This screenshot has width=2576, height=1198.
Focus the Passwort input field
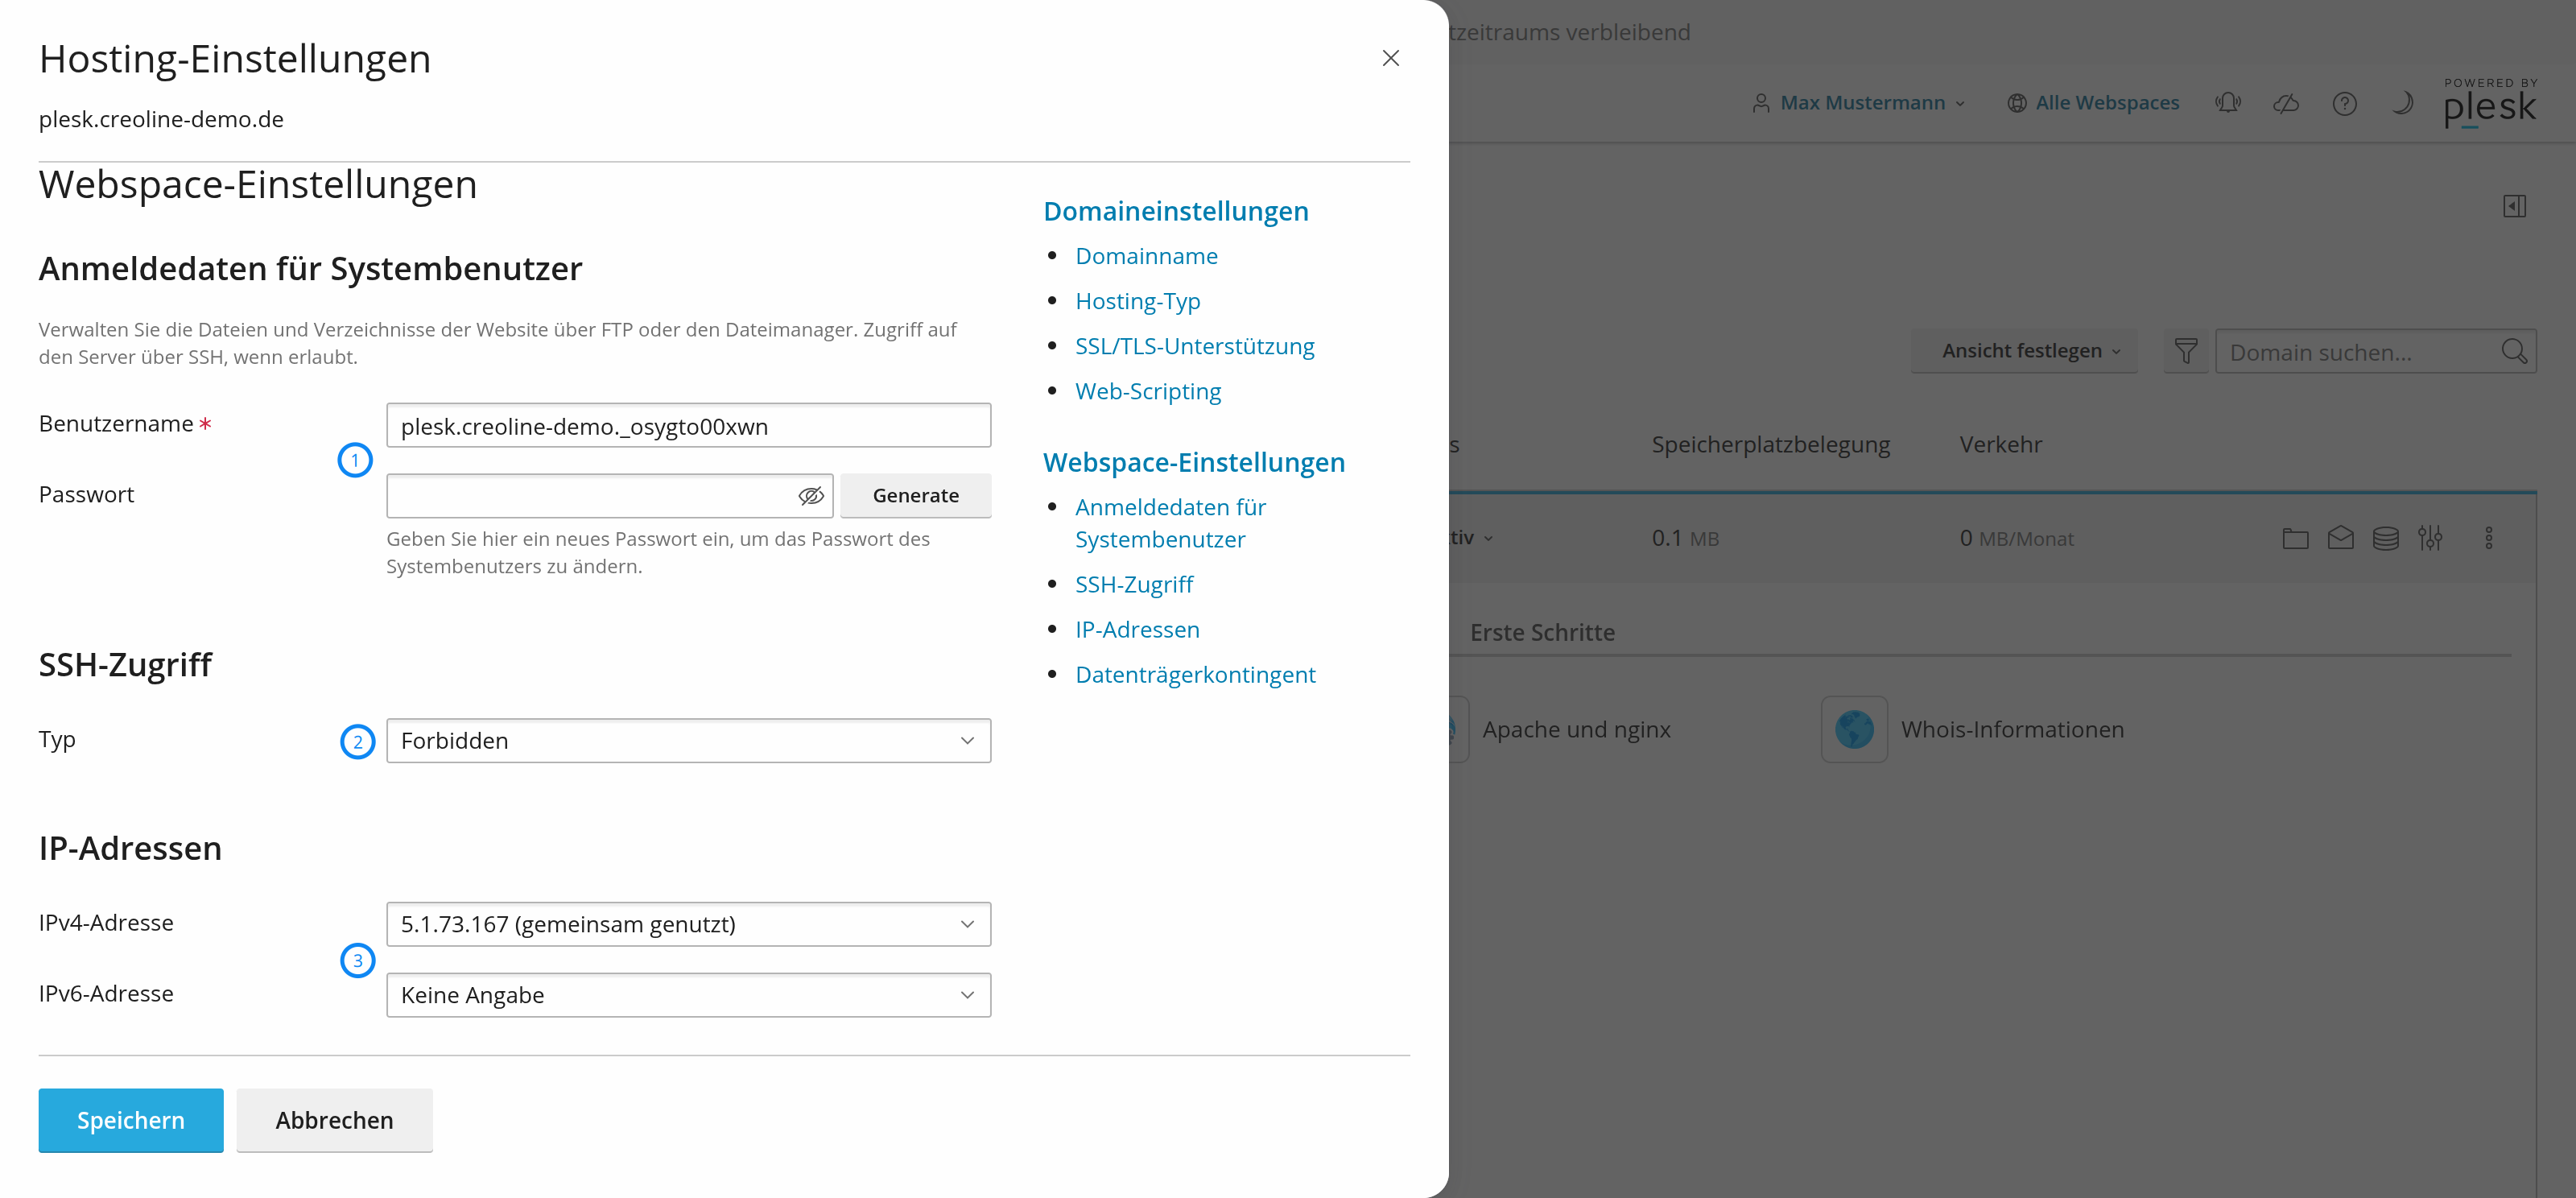point(609,496)
